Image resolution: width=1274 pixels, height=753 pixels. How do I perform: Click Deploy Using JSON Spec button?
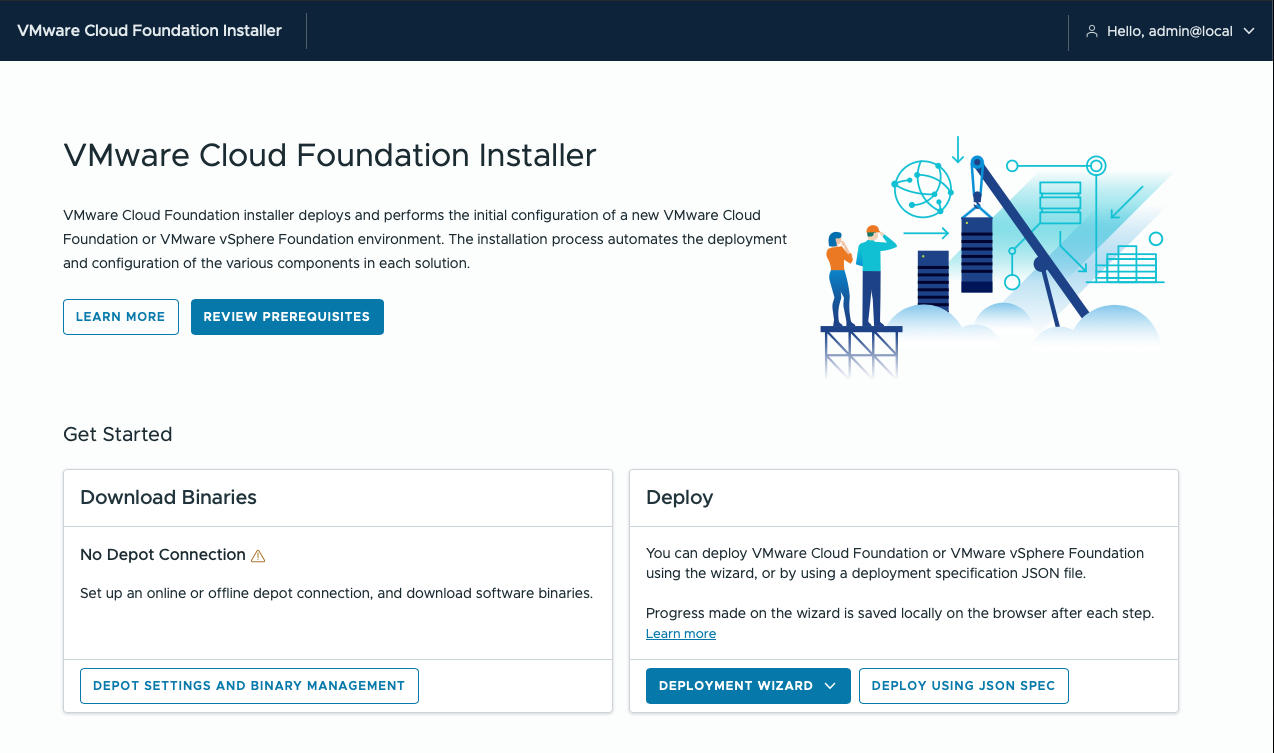(964, 686)
